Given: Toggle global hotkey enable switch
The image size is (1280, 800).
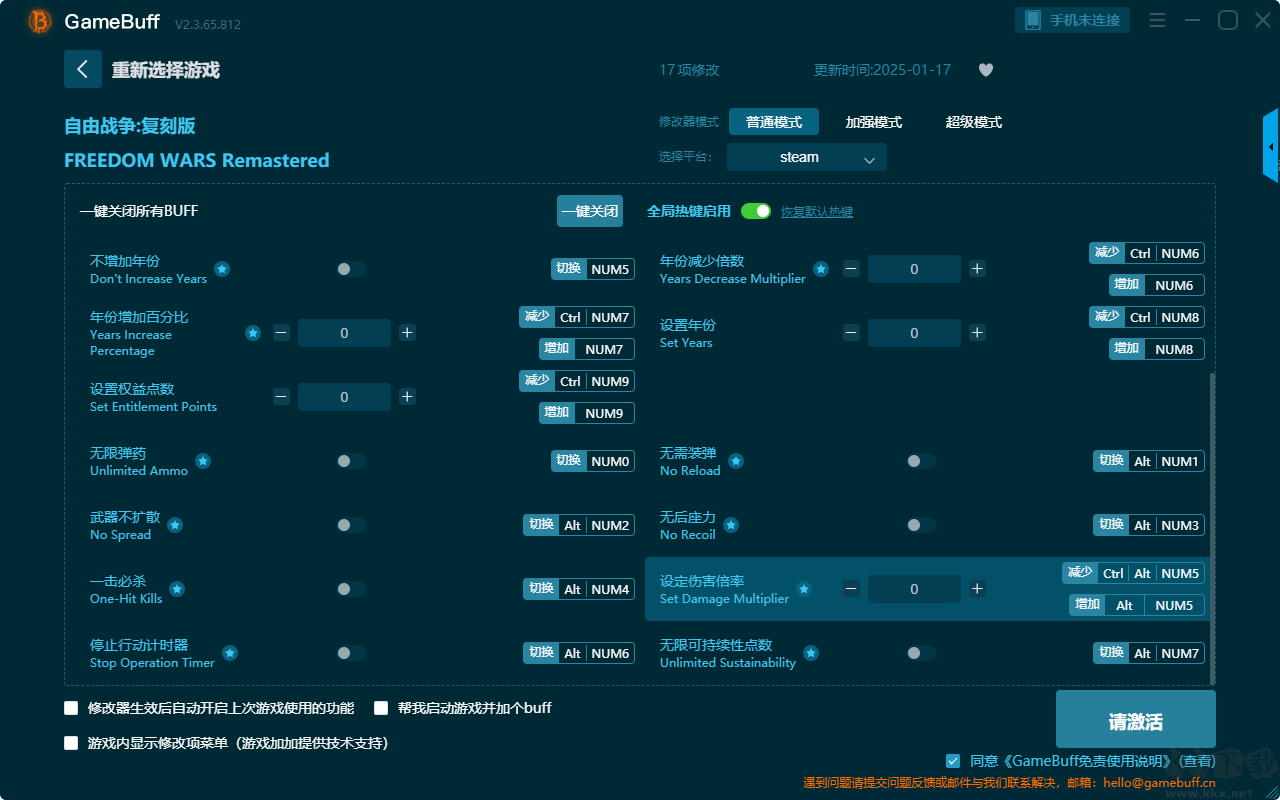Looking at the screenshot, I should pos(756,211).
